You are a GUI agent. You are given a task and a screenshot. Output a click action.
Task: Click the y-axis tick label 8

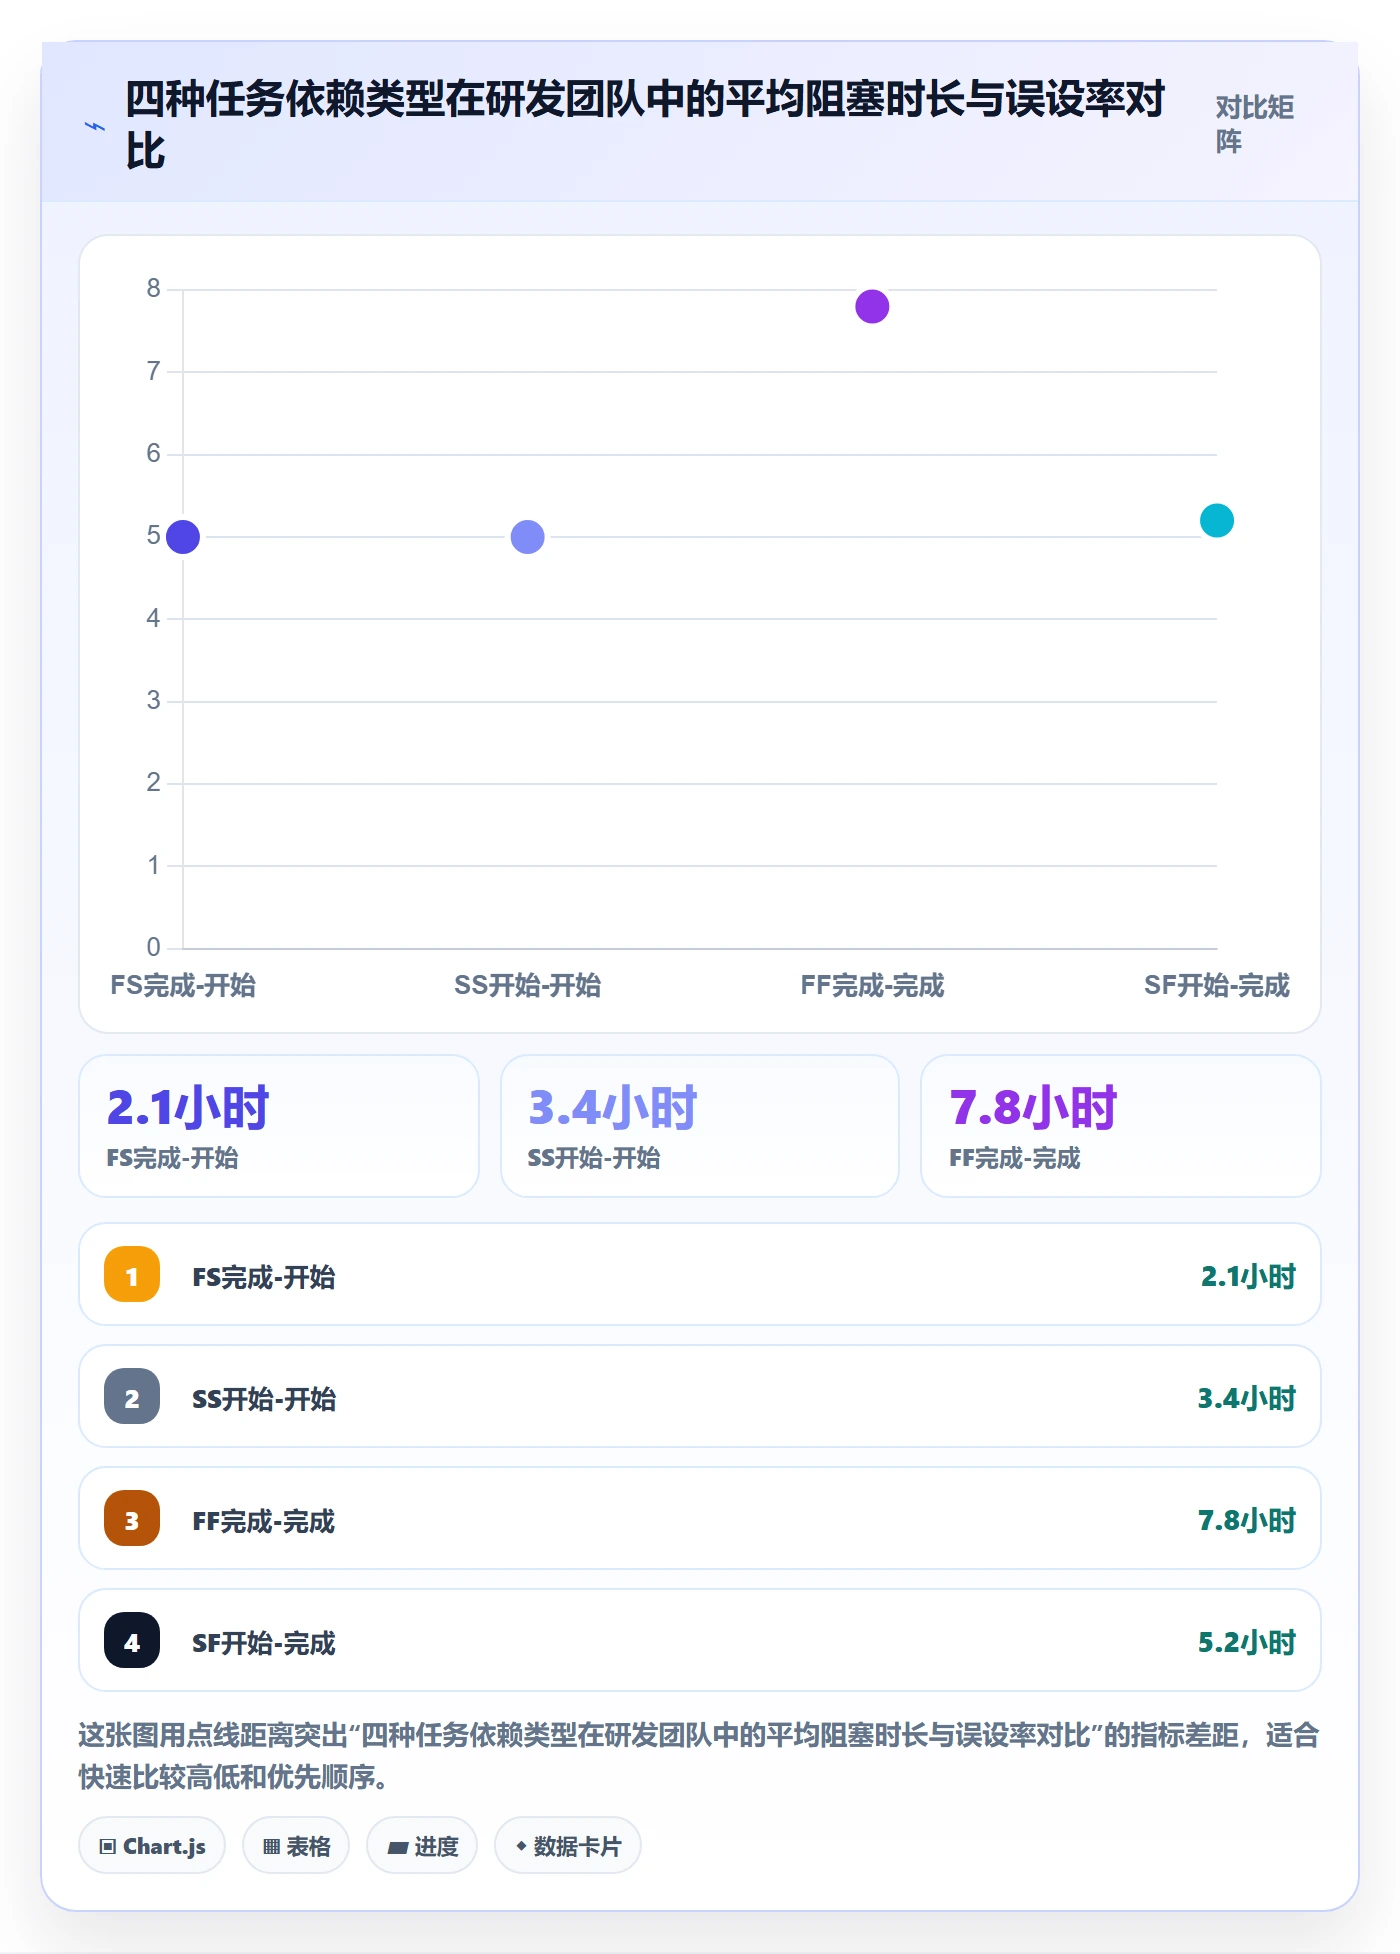153,289
